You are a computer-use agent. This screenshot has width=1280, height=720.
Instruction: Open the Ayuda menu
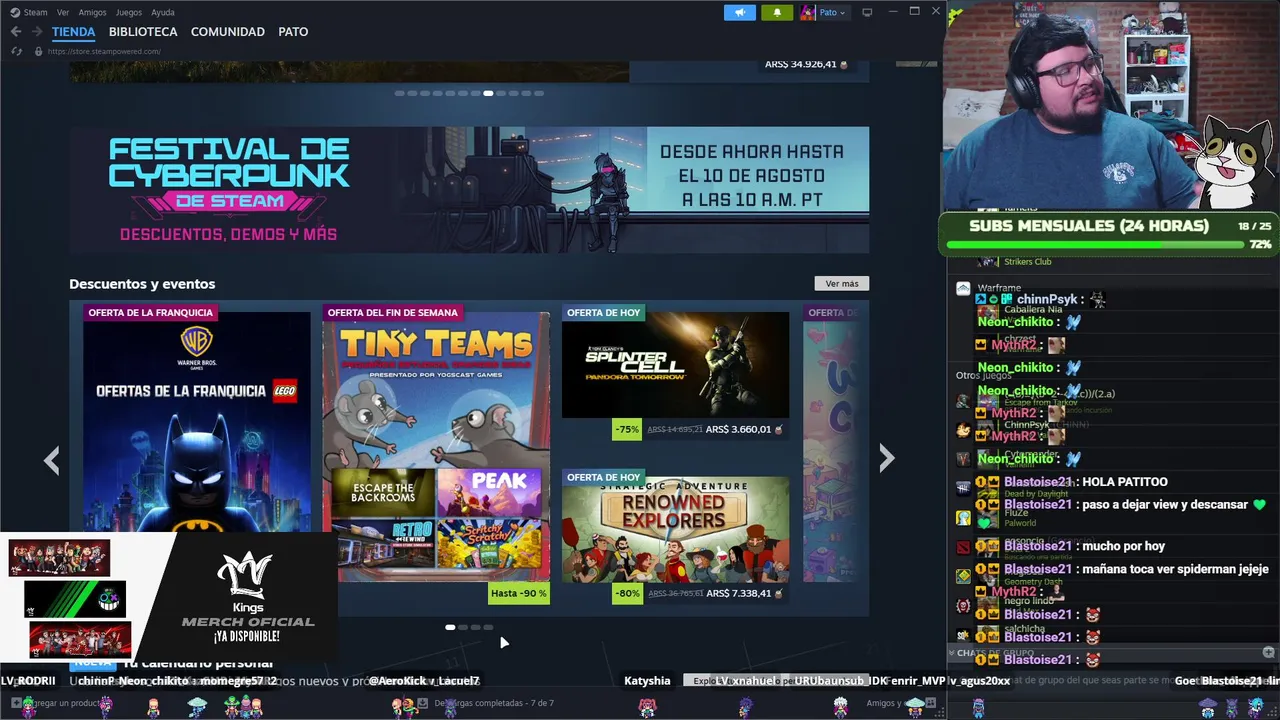[162, 12]
